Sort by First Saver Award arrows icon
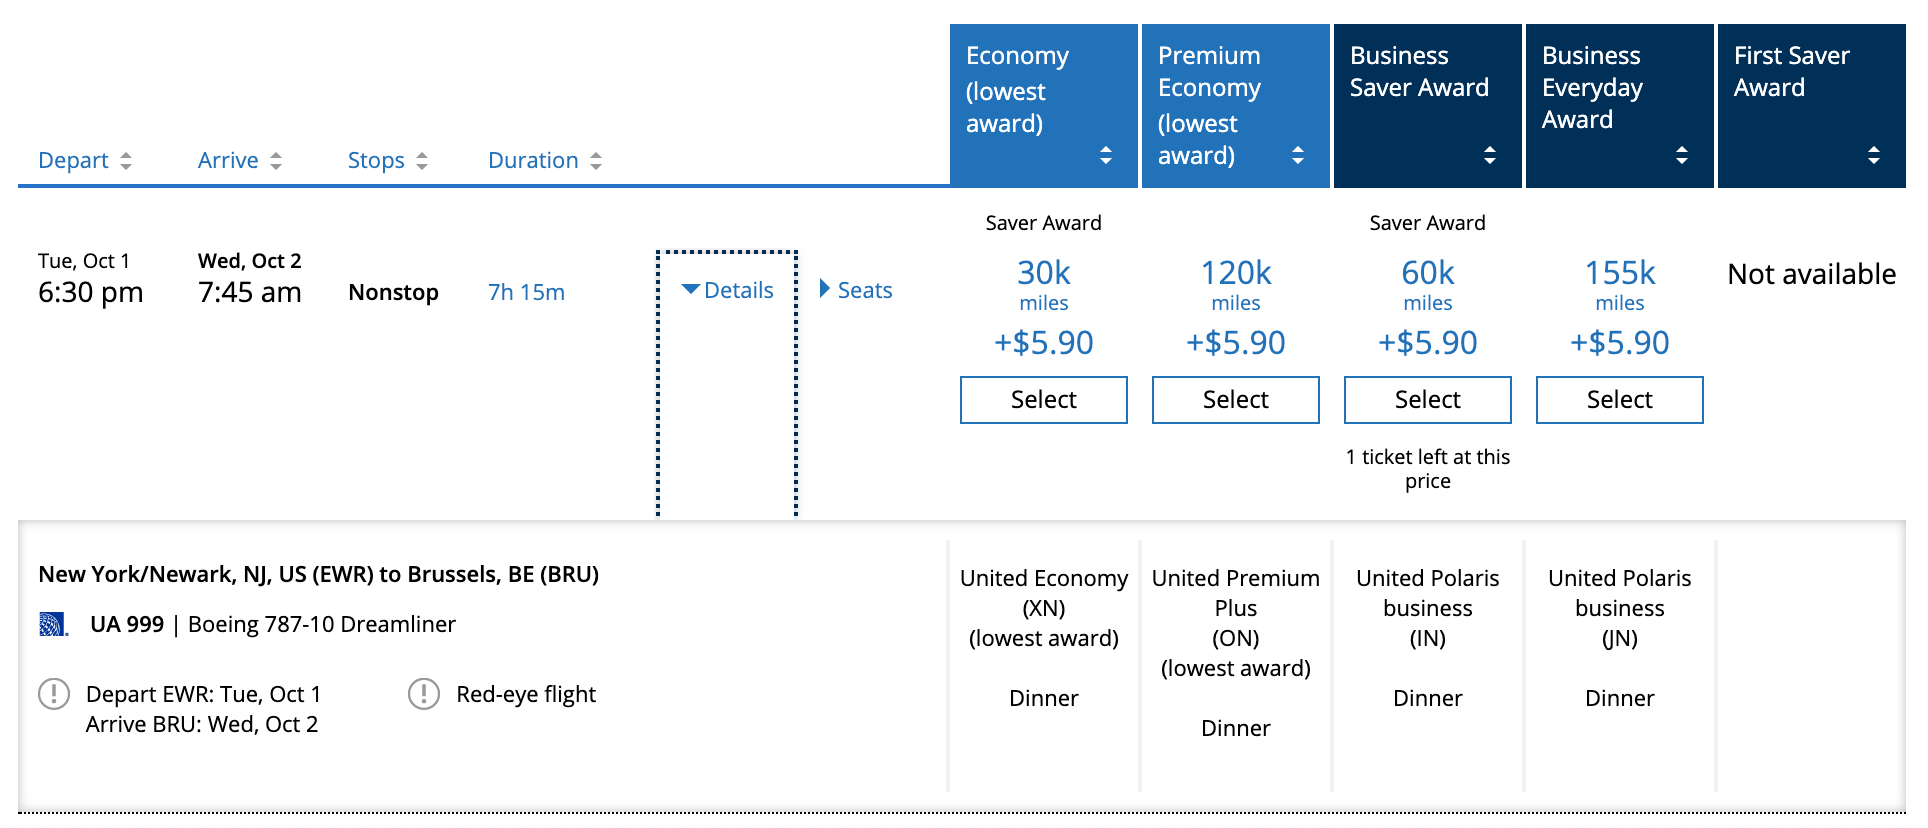Image resolution: width=1928 pixels, height=828 pixels. pyautogui.click(x=1873, y=155)
